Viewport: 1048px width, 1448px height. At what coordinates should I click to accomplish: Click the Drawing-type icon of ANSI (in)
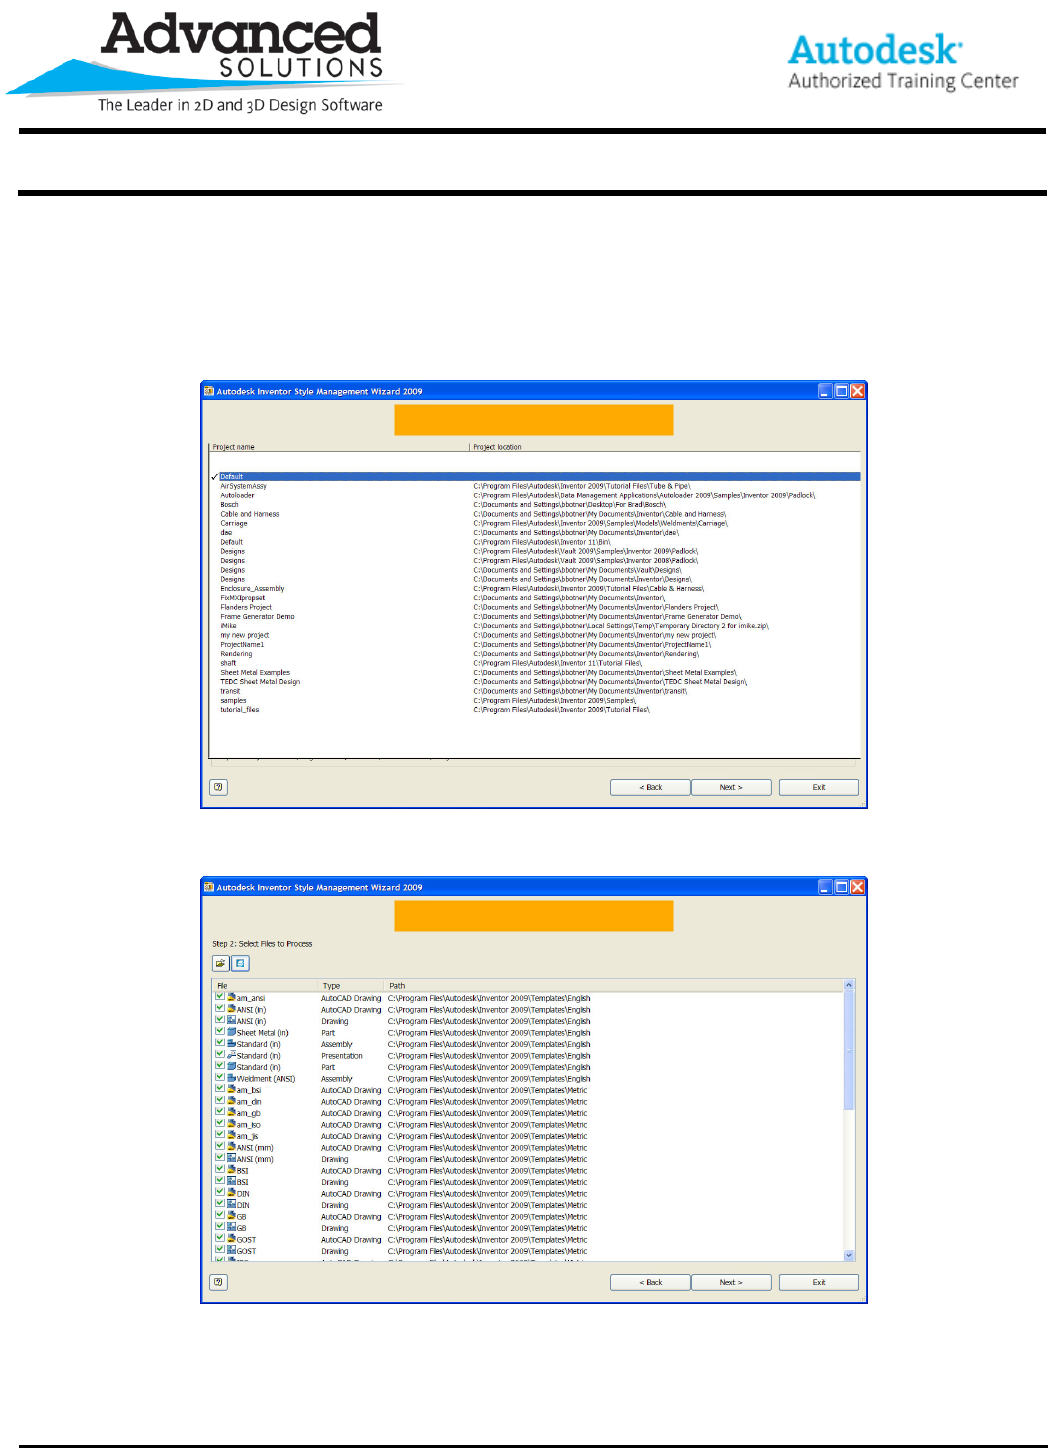pos(231,1021)
